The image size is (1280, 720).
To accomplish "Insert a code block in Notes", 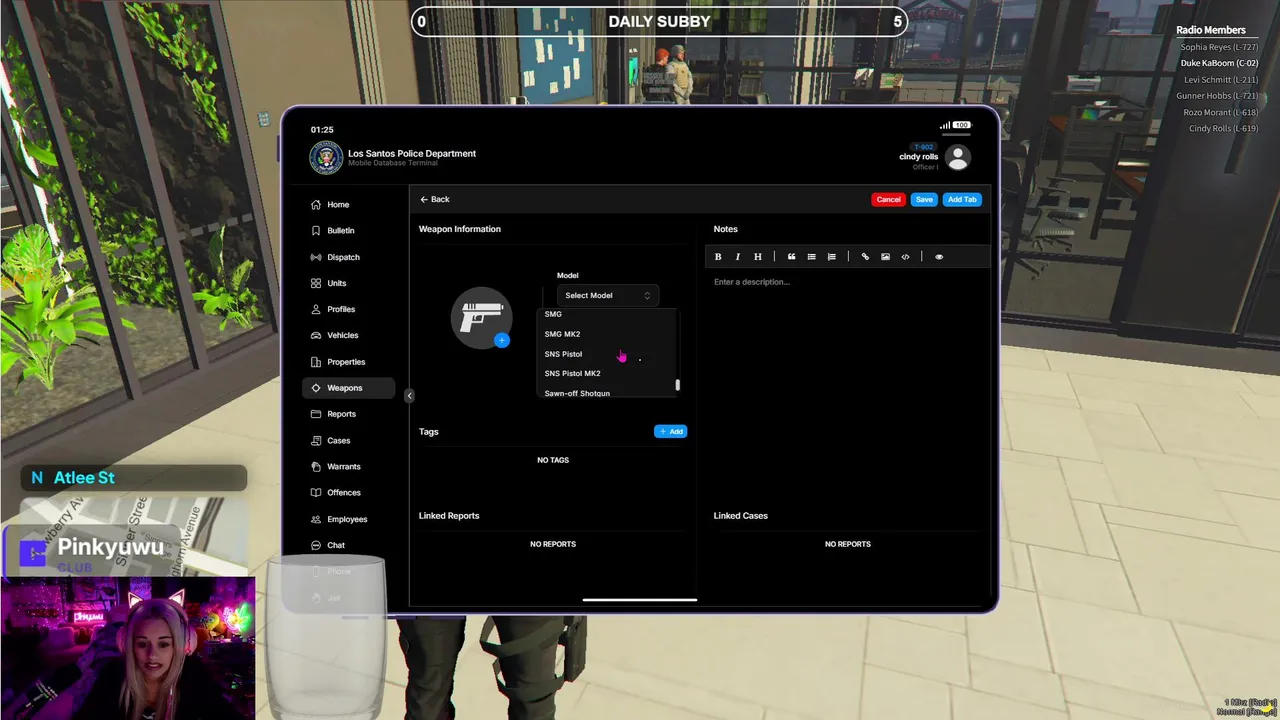I will (x=905, y=257).
